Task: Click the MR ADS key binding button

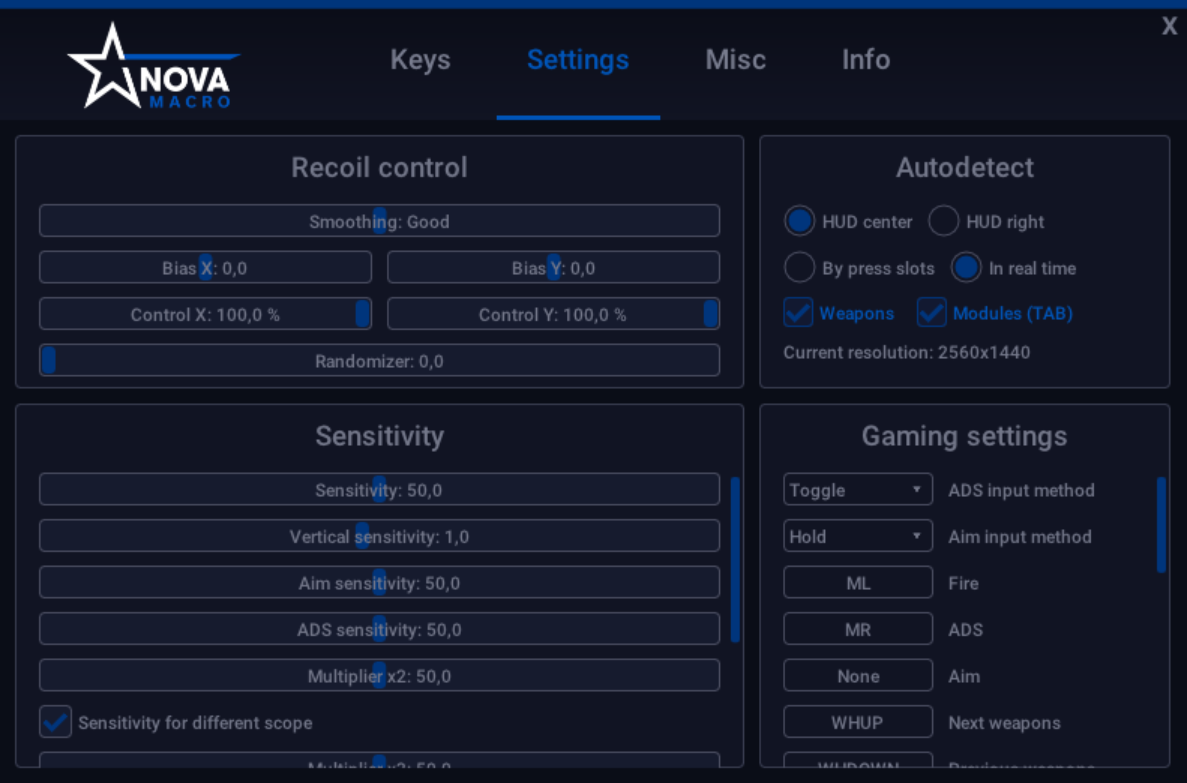Action: coord(858,629)
